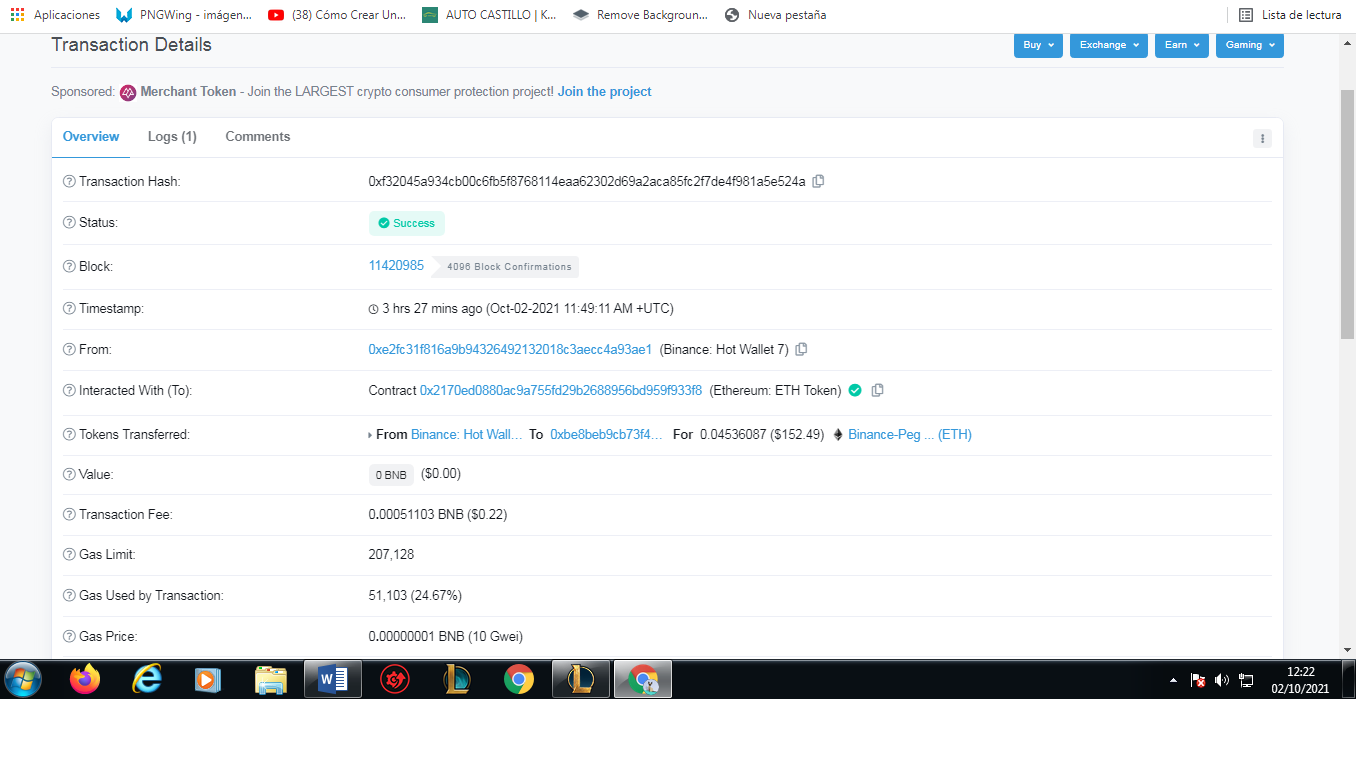This screenshot has width=1360, height=768.
Task: Open the Binance-Peg ... (ETH) token link
Action: 910,434
